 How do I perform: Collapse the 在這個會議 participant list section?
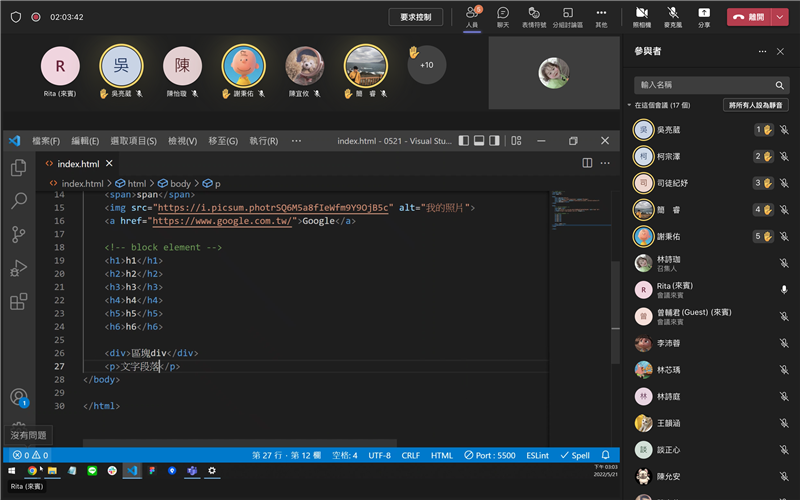click(x=629, y=104)
